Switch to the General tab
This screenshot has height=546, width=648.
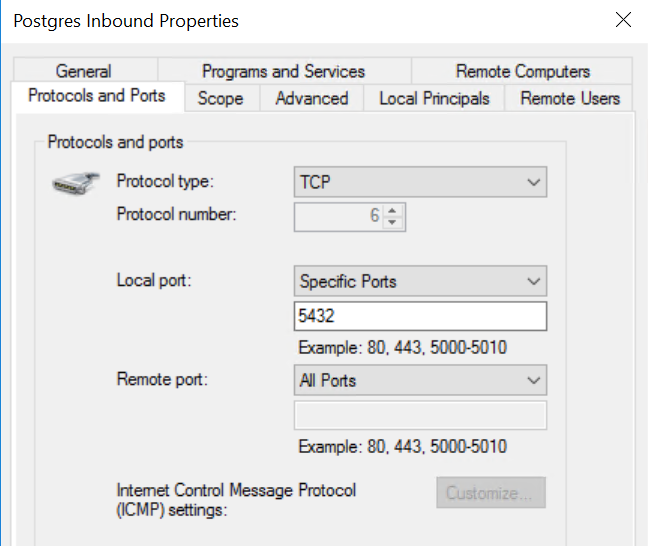[x=84, y=71]
